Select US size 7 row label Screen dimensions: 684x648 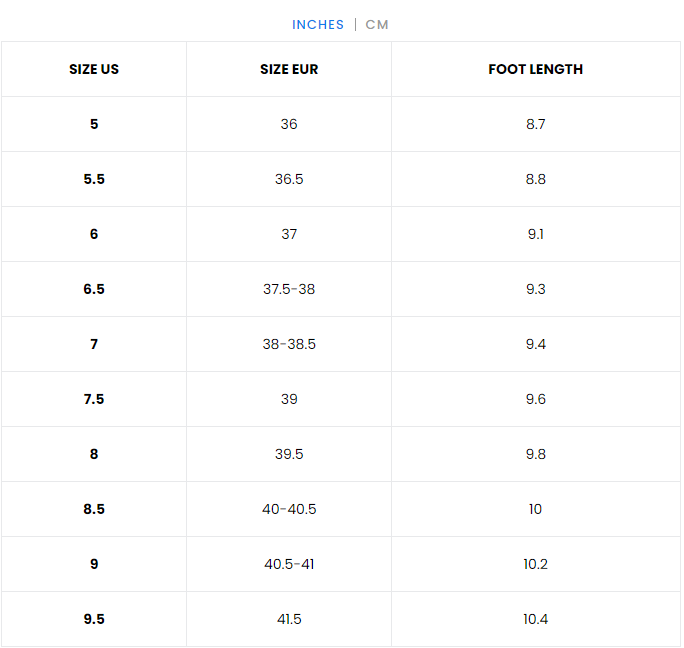94,344
